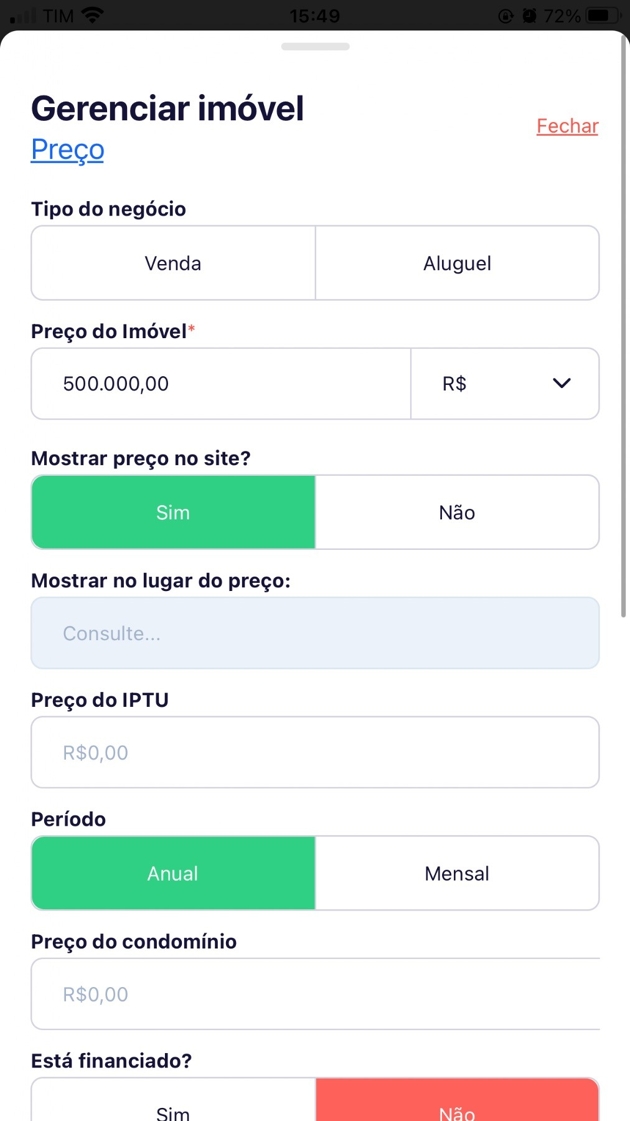This screenshot has height=1121, width=630.
Task: Tap the cellular signal bars icon
Action: 24,17
